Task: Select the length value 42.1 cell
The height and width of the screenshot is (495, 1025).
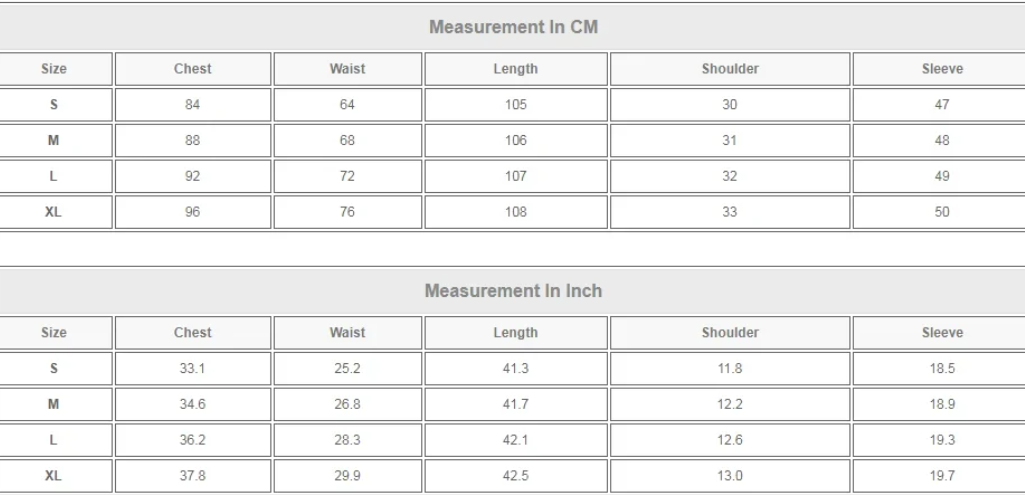Action: point(516,441)
